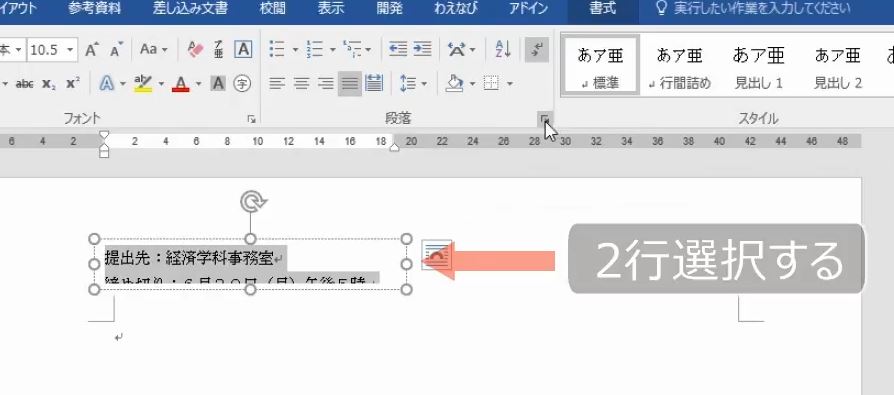Toggle strikethrough (abc) formatting

tap(25, 84)
